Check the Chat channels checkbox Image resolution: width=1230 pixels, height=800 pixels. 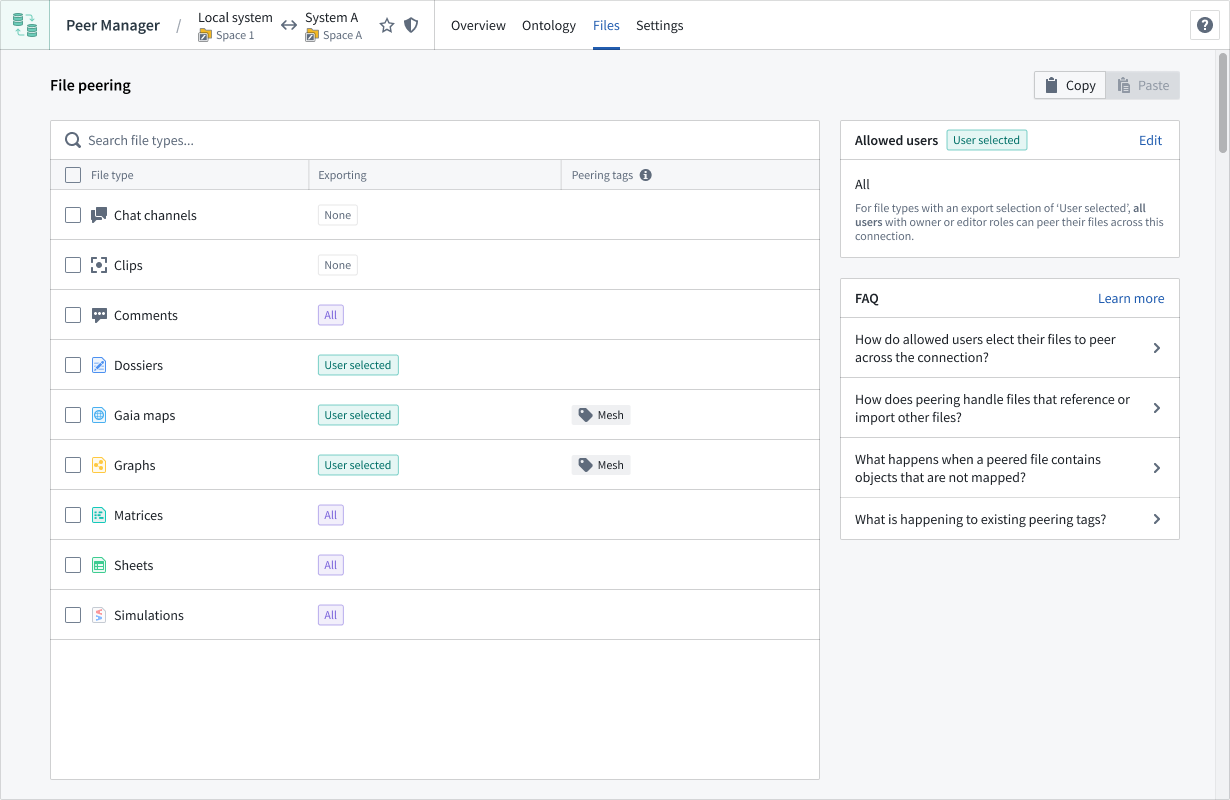click(x=73, y=215)
